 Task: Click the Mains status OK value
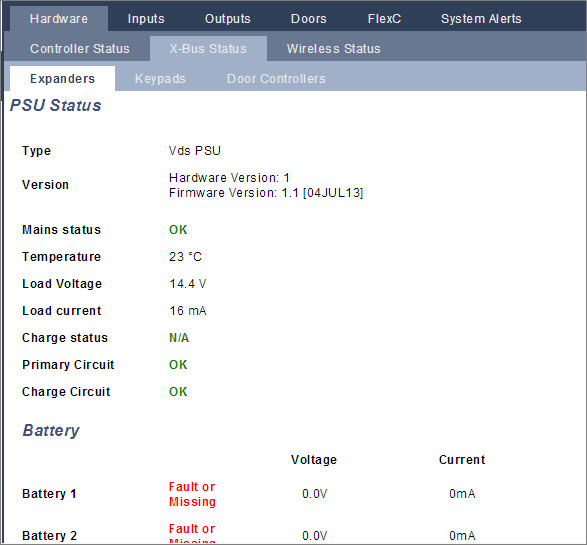point(178,229)
